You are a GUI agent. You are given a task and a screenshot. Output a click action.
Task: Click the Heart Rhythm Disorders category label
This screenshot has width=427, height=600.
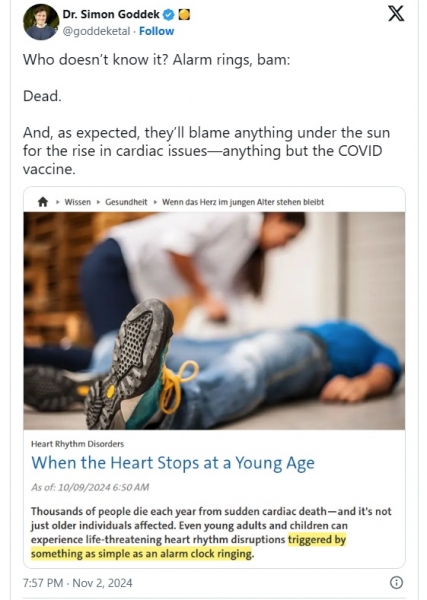coord(77,444)
